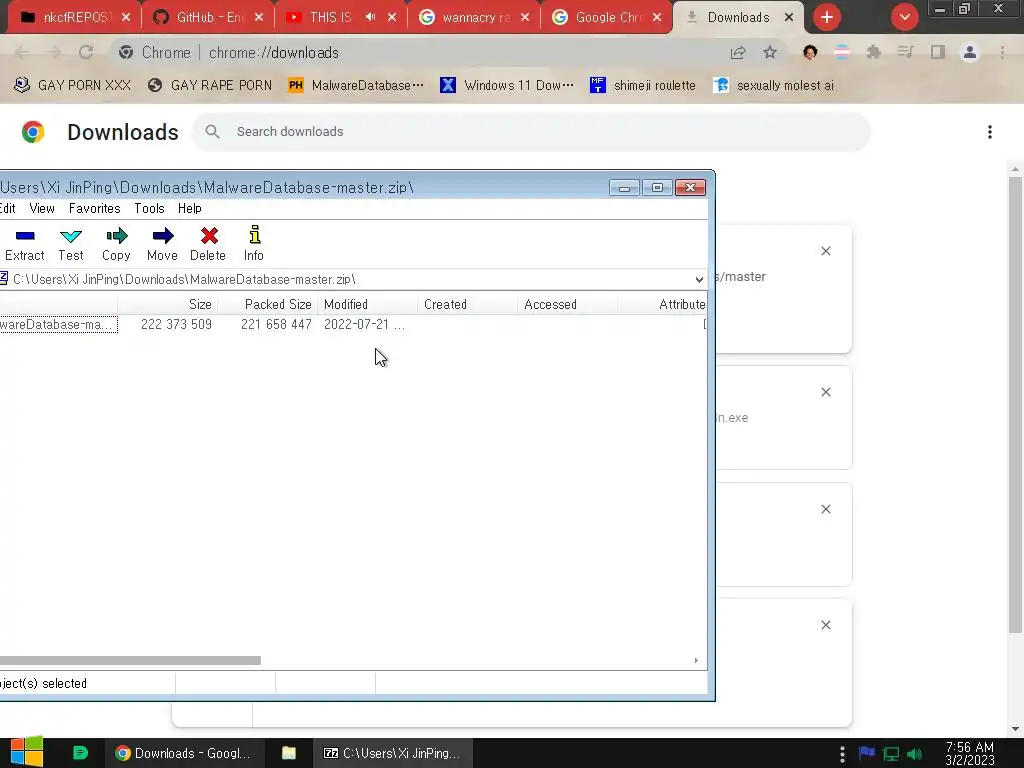Open the shimeji roulette bookmark
Image resolution: width=1024 pixels, height=768 pixels.
coord(643,86)
